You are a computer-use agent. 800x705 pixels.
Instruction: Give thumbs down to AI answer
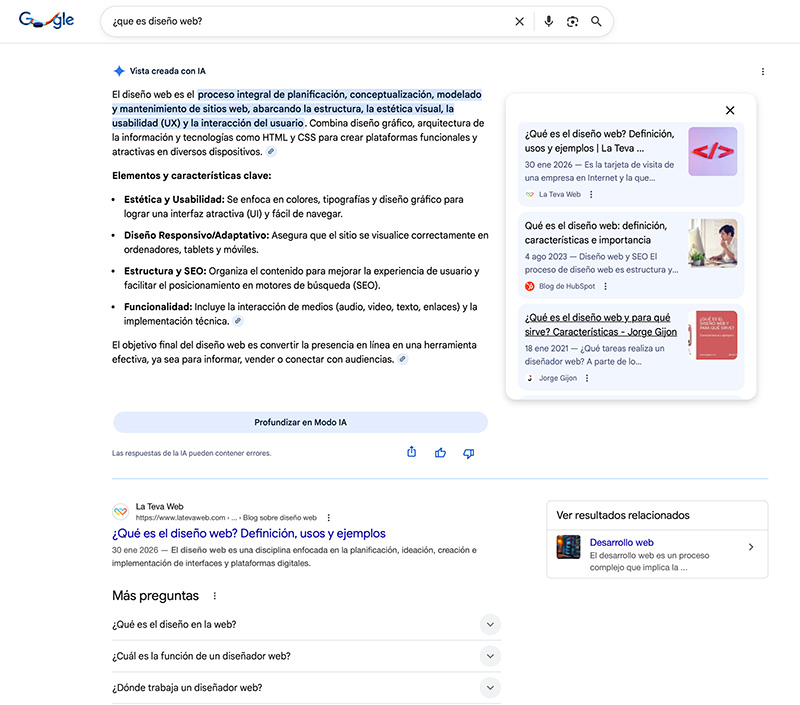(x=468, y=453)
